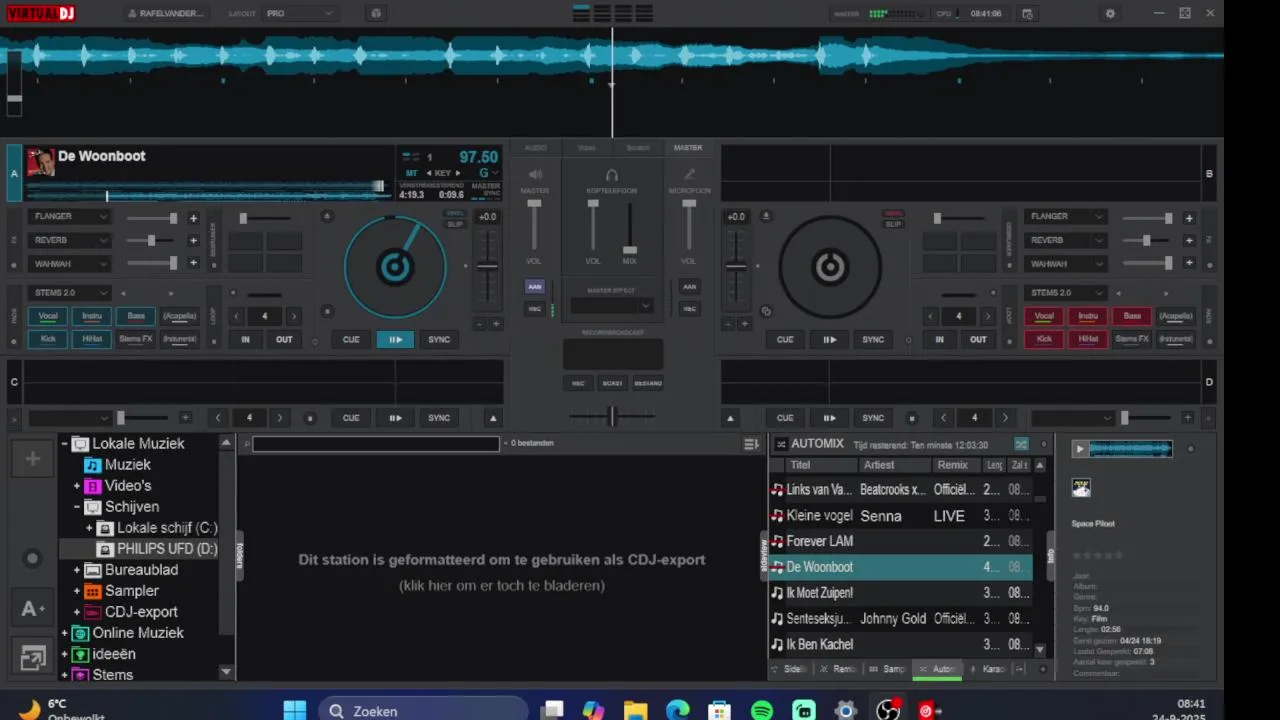The image size is (1280, 720).
Task: Click the font size A+ sidebar icon
Action: coord(33,609)
